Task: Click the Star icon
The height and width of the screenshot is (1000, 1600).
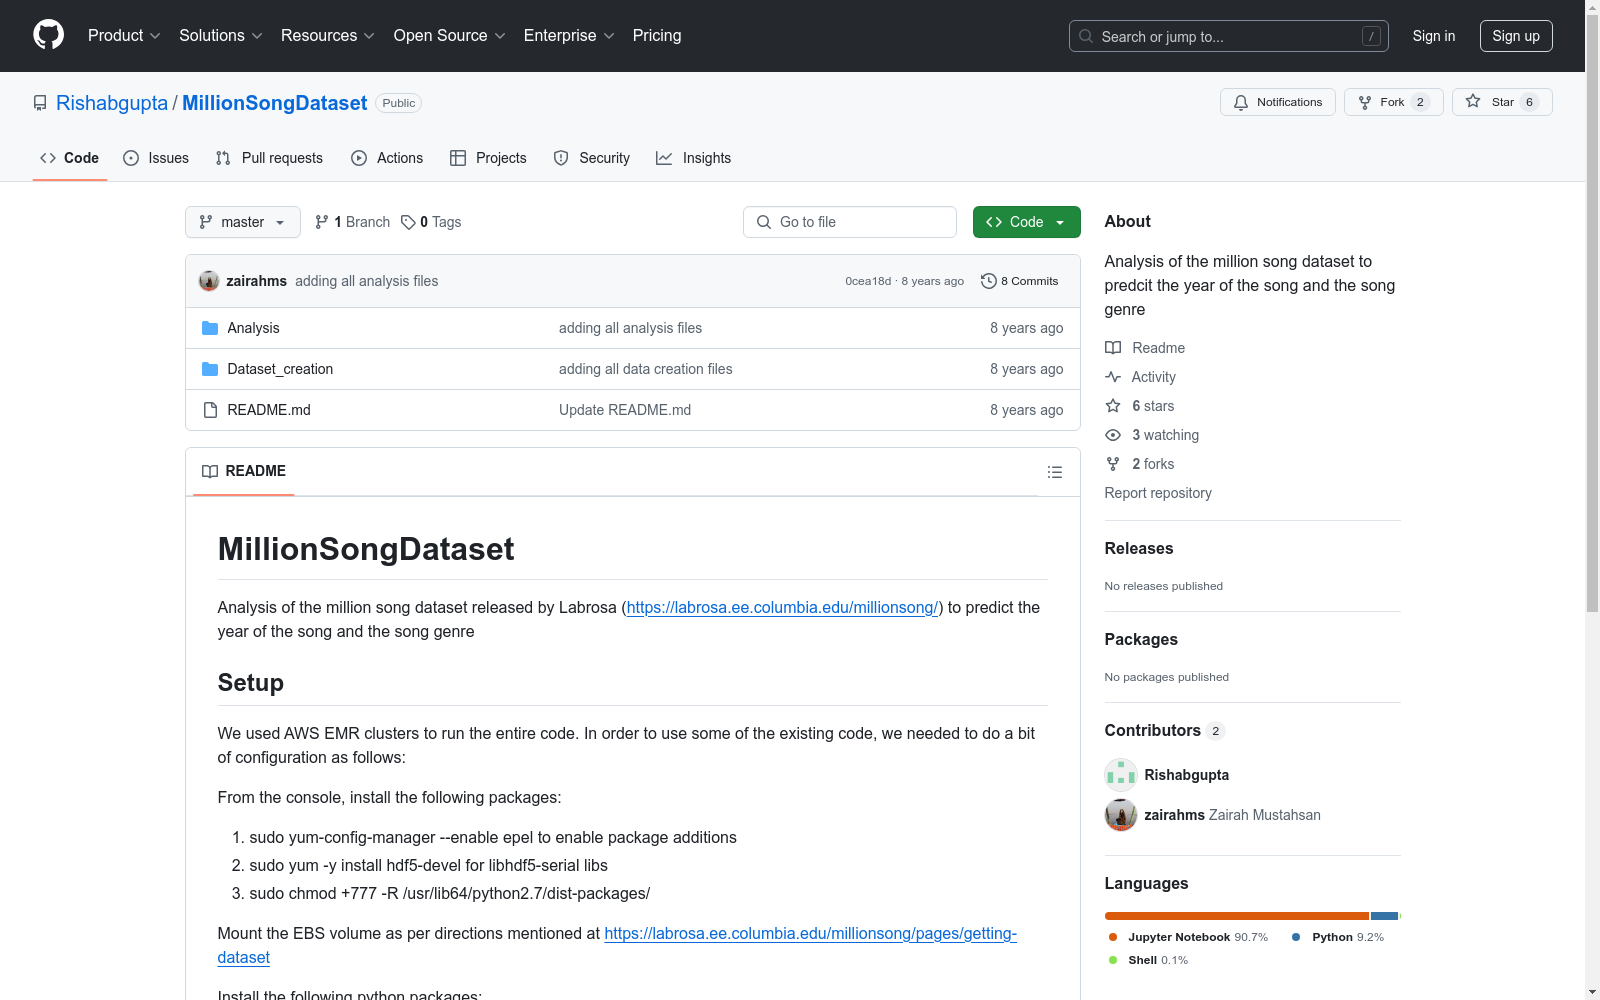Action: tap(1473, 101)
